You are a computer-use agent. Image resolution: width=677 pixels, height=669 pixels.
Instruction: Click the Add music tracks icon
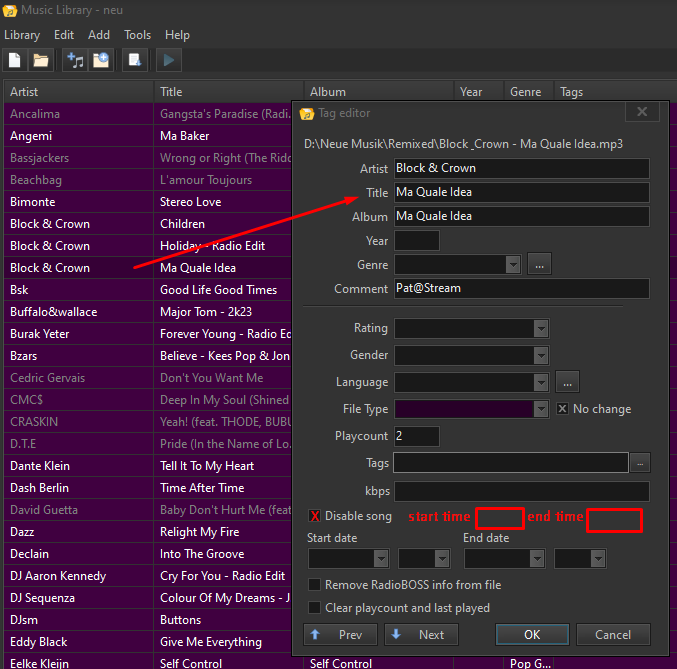click(75, 60)
